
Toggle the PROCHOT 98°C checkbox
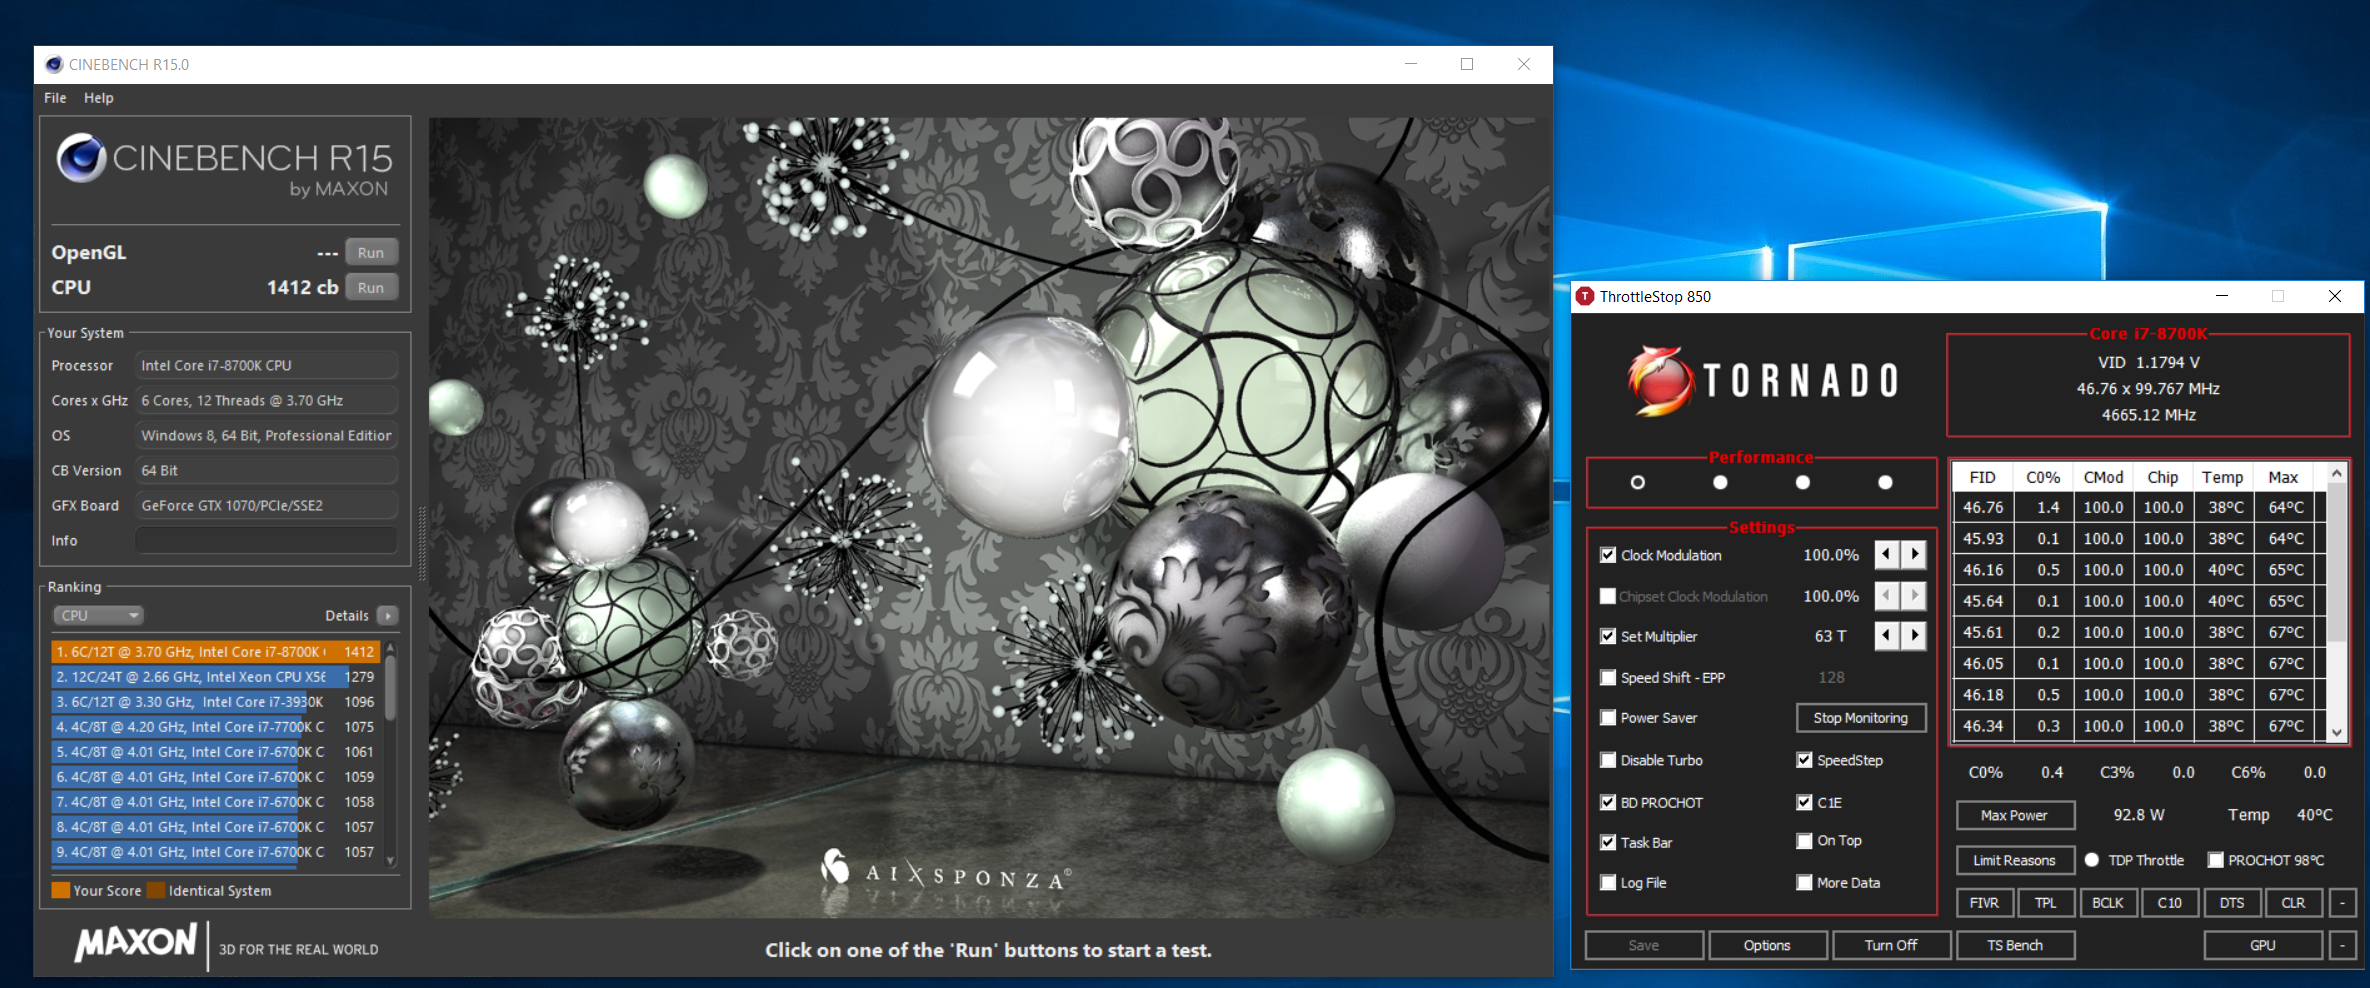[2215, 860]
